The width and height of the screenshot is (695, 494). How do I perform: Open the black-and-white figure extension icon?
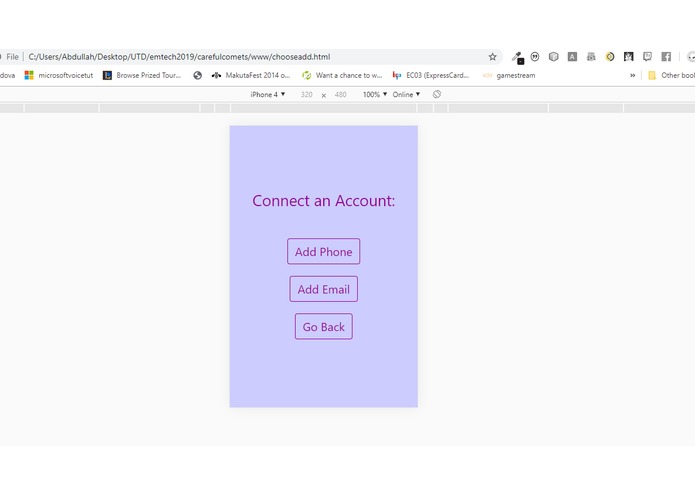point(629,56)
